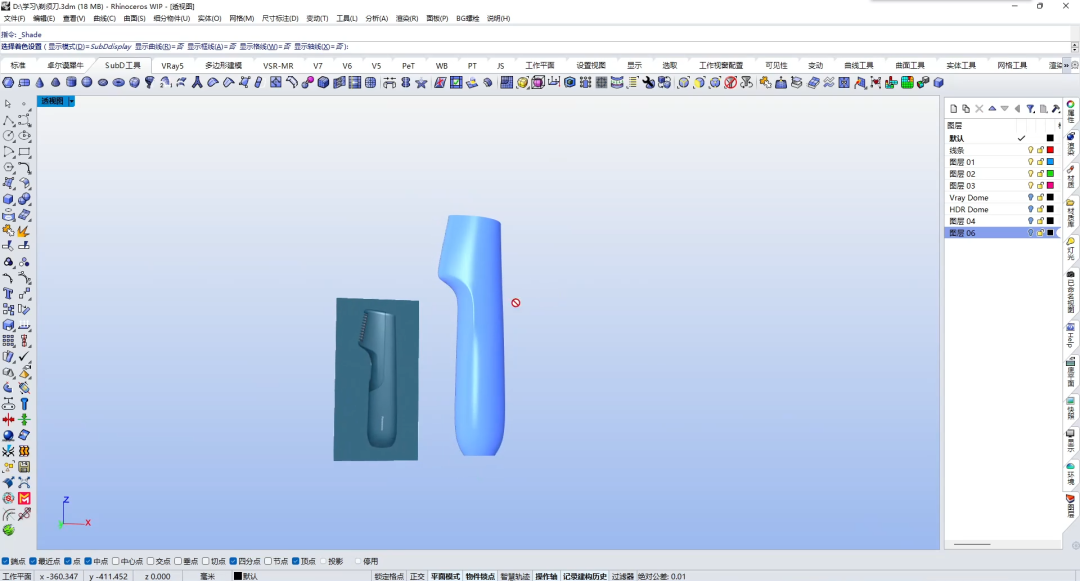Choose the SubD cylinder primitive icon

point(71,82)
